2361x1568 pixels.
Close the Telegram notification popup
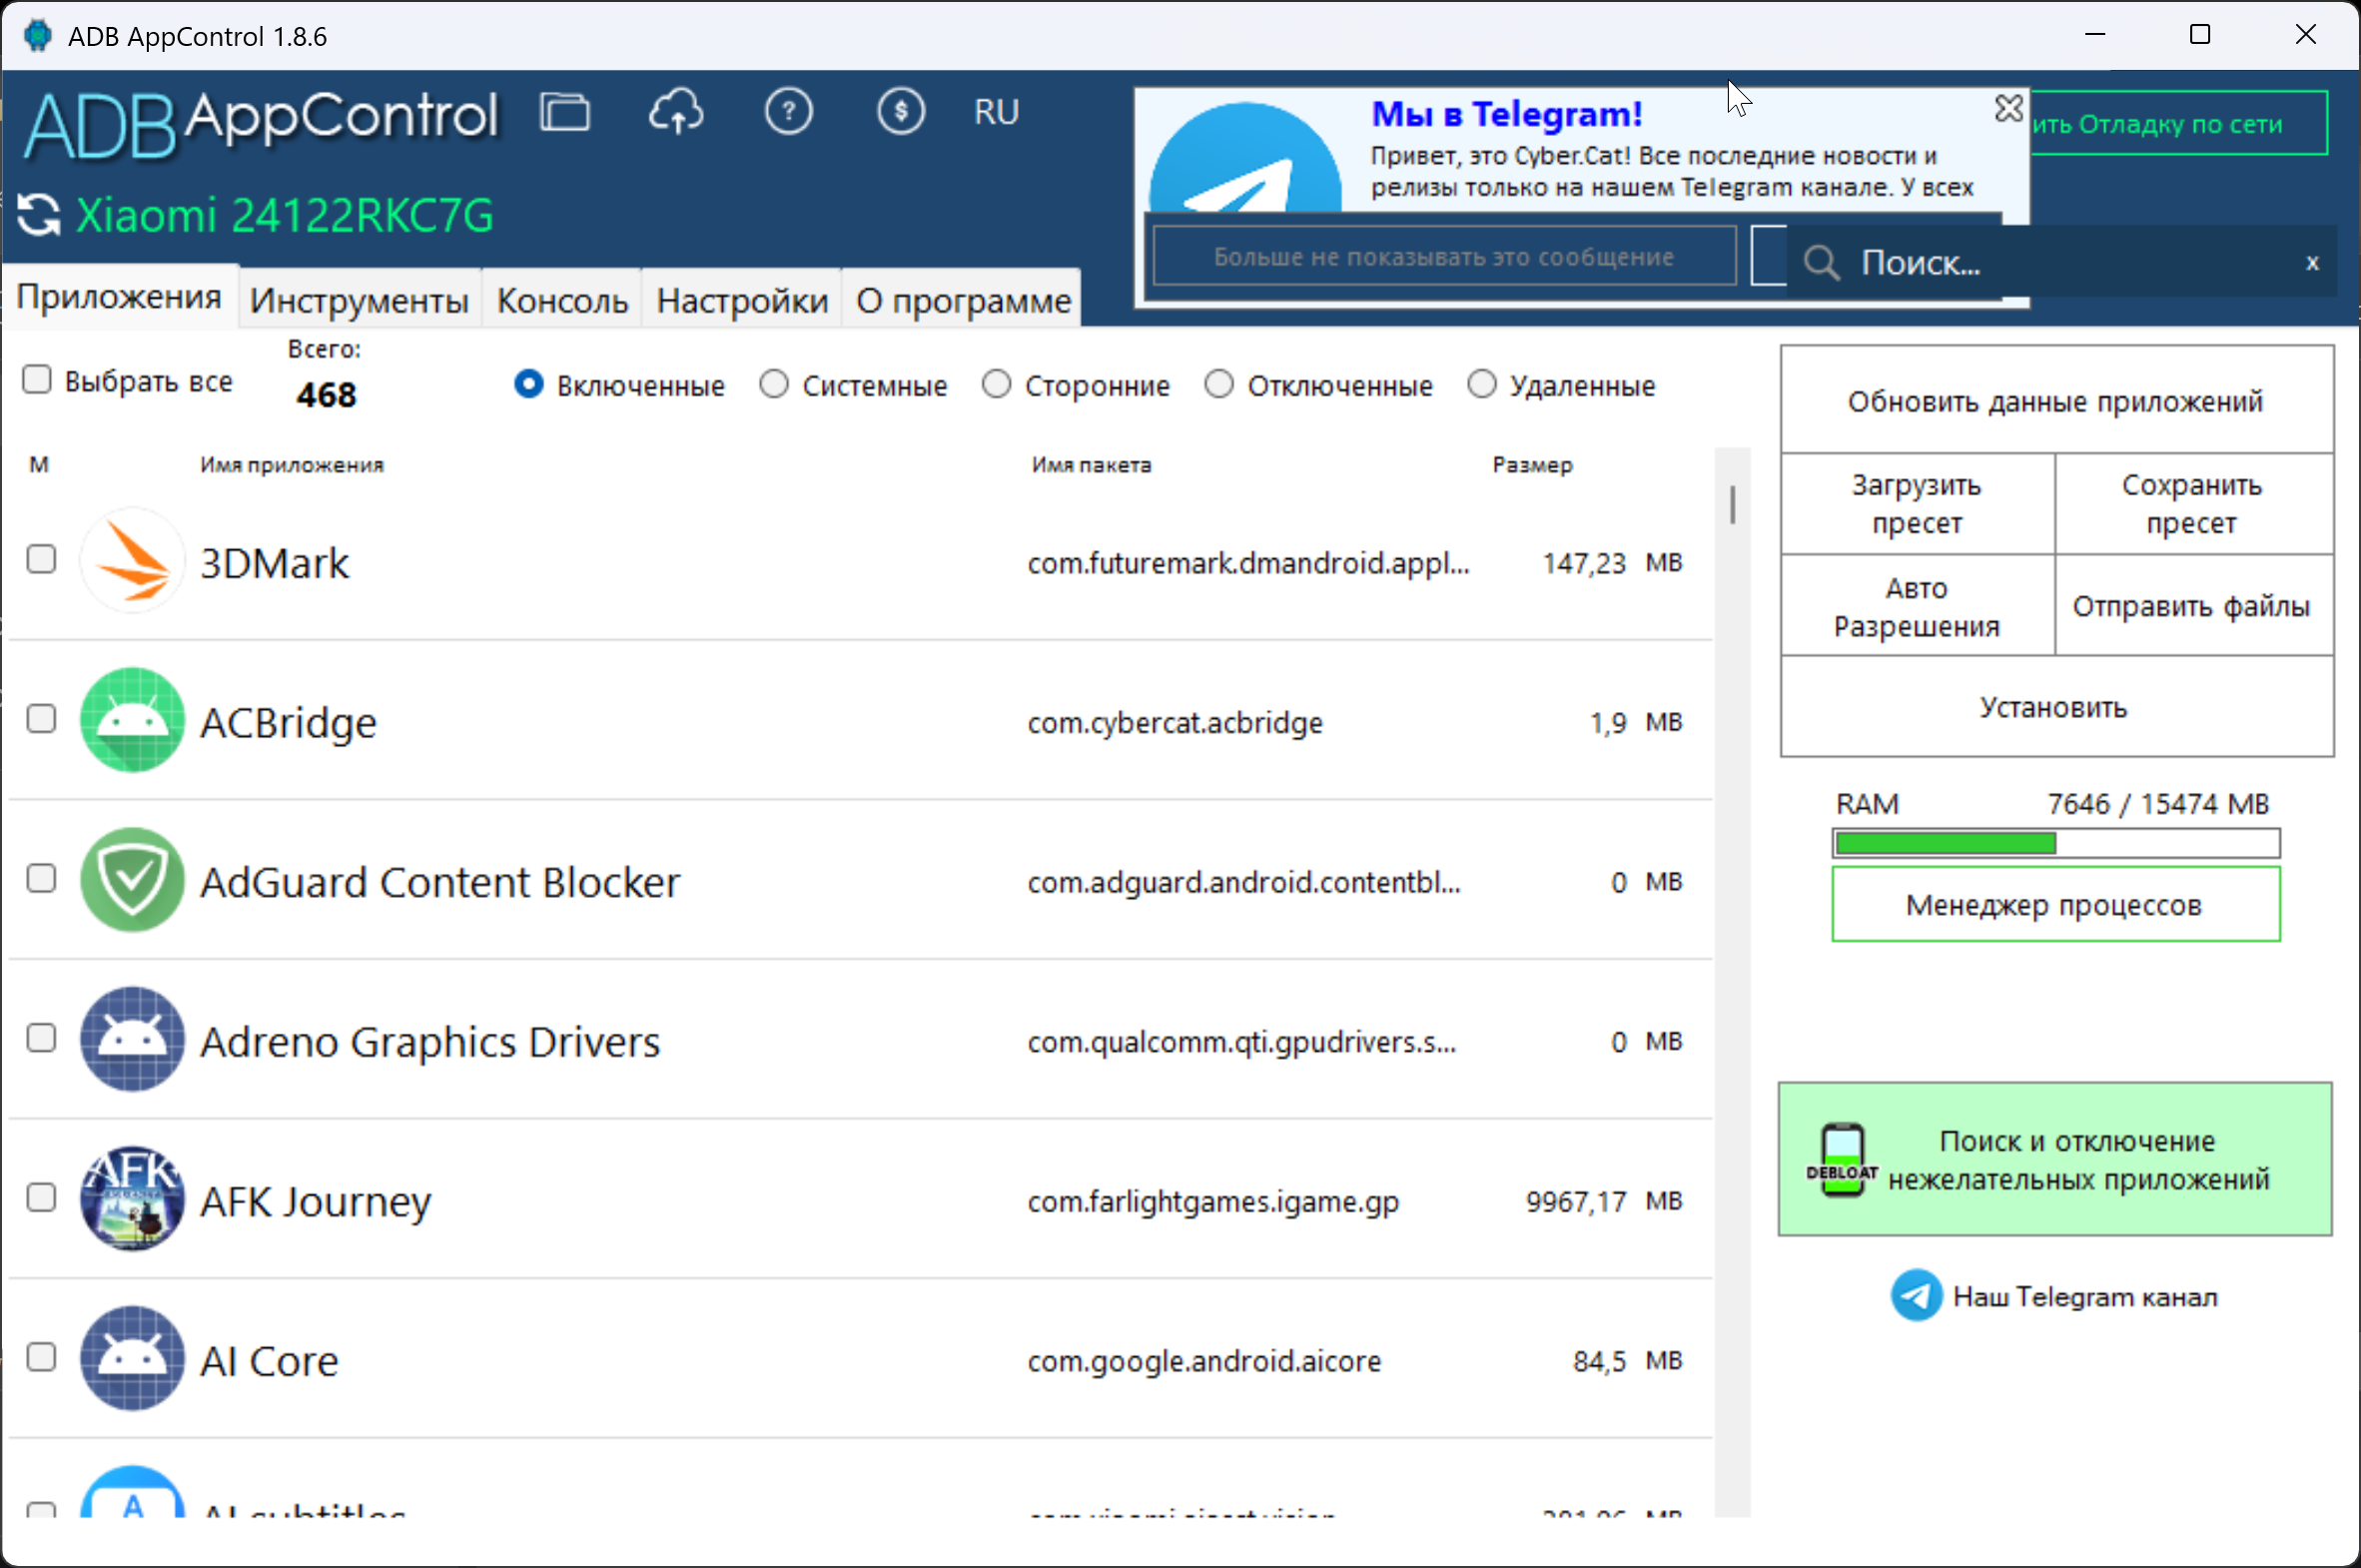tap(2008, 108)
